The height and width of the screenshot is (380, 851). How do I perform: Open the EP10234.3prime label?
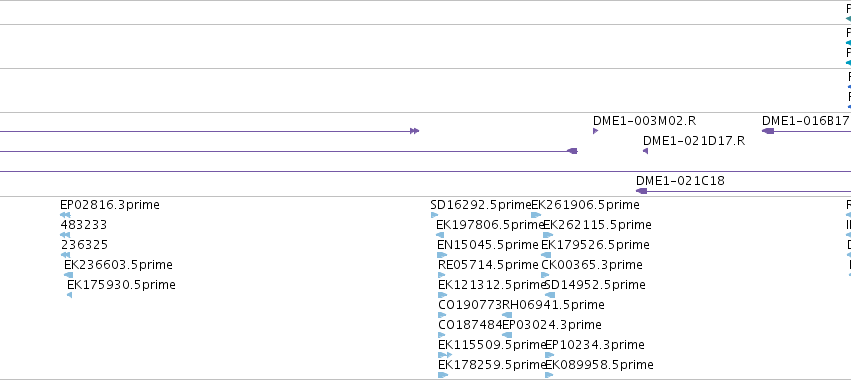595,345
